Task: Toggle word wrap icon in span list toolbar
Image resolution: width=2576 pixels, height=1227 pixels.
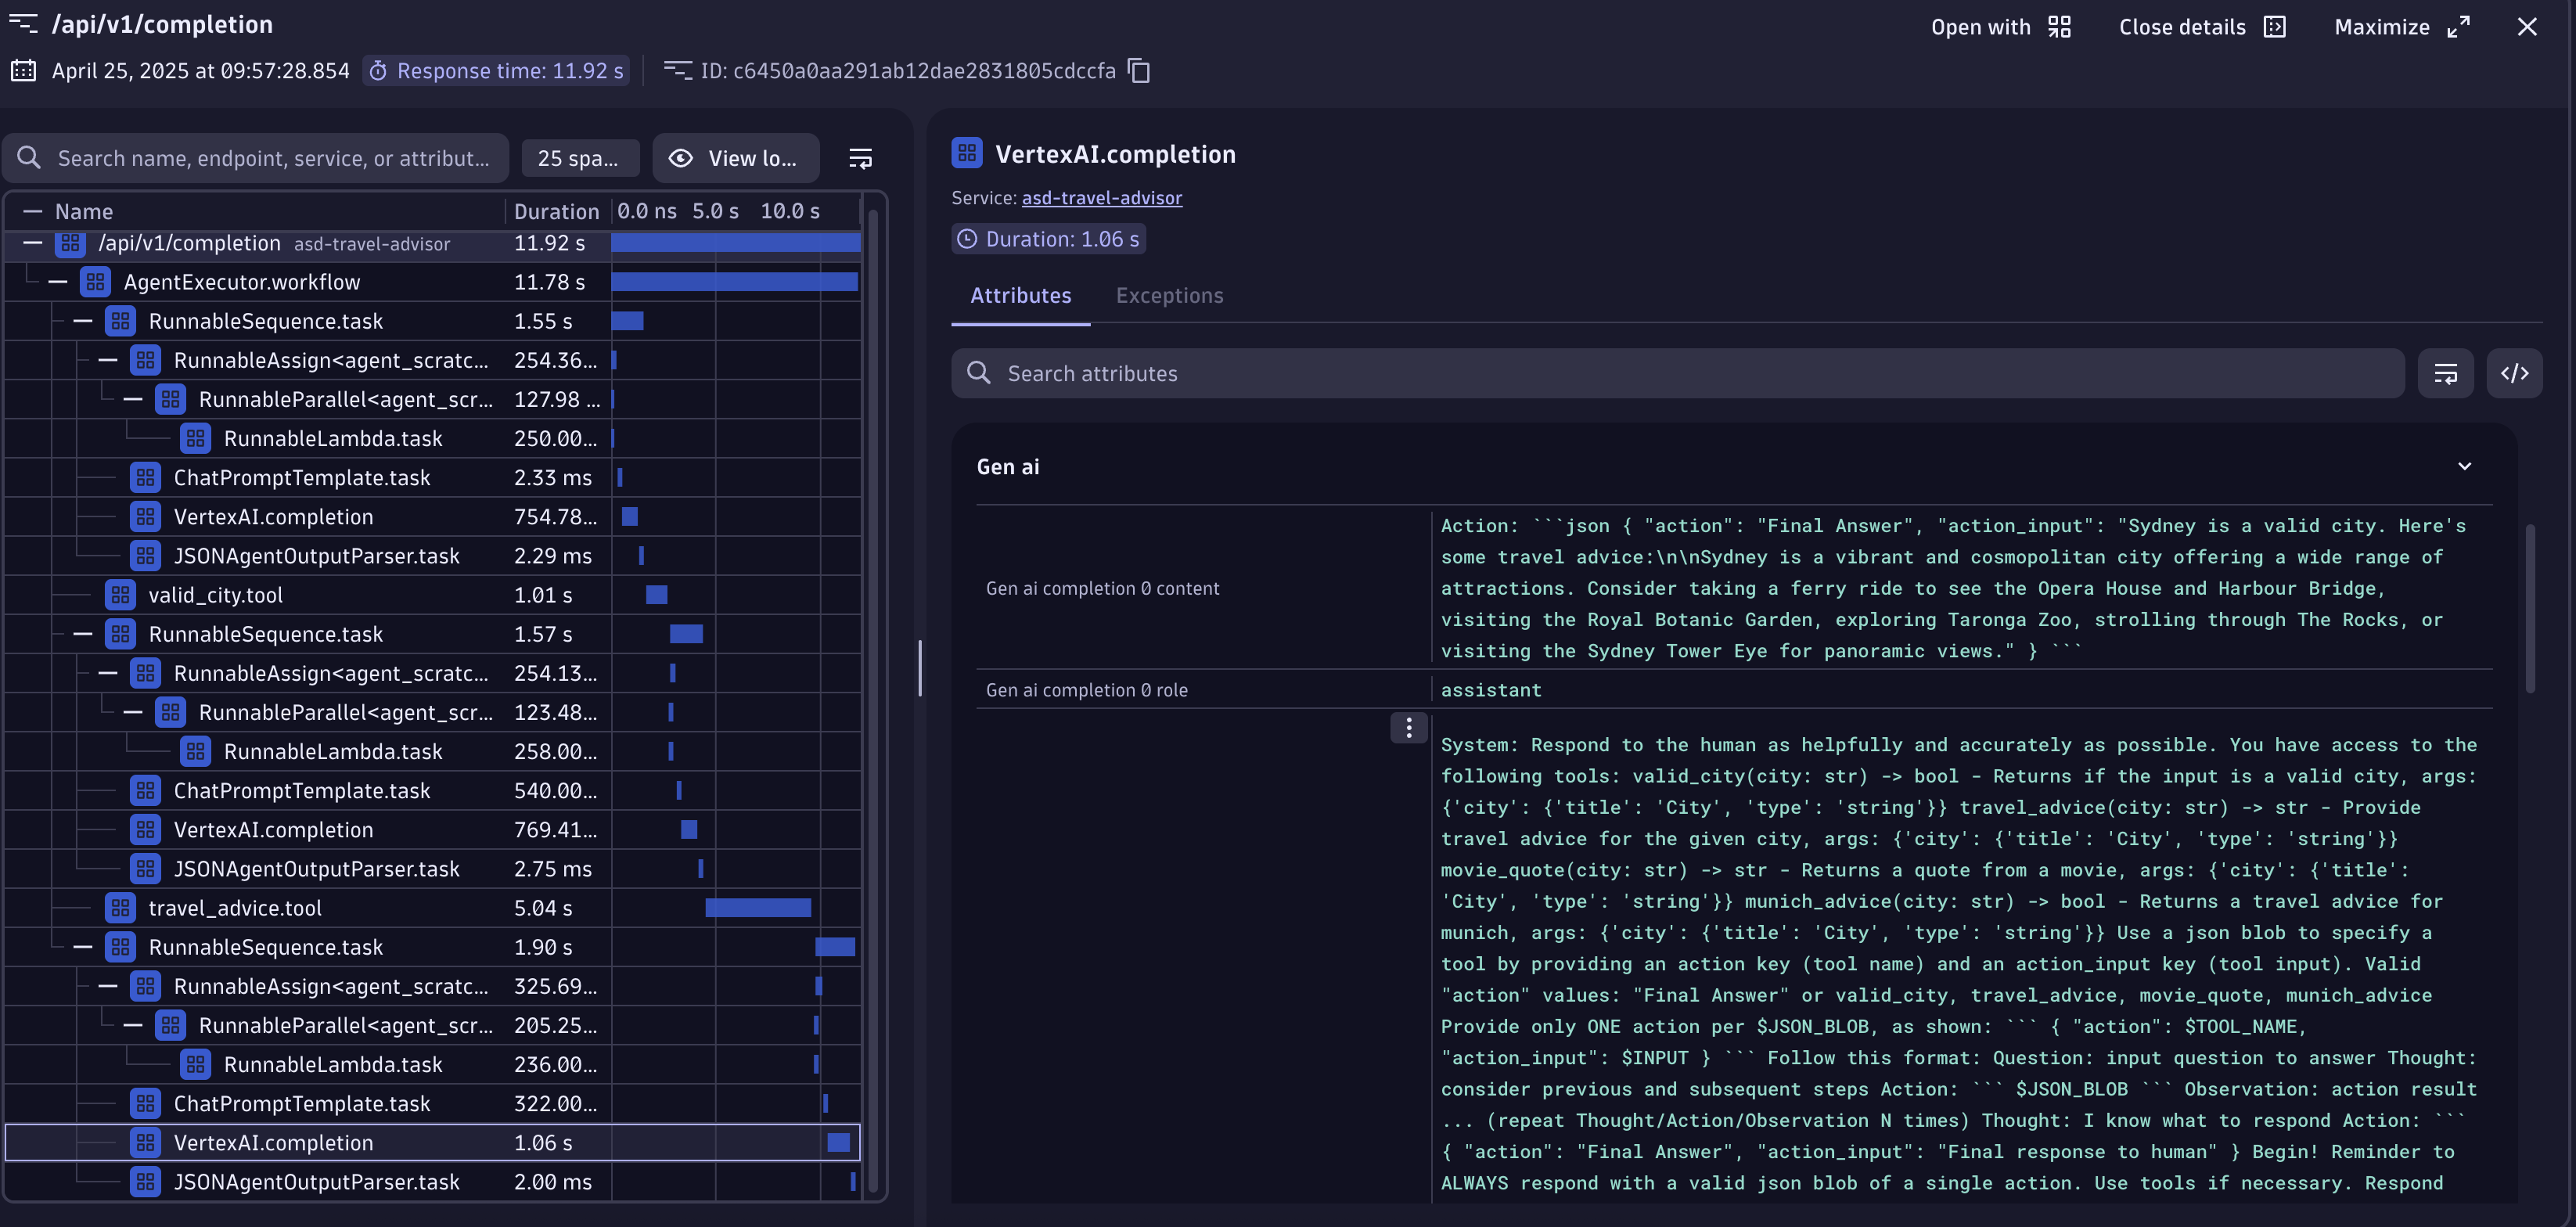Action: pos(860,158)
